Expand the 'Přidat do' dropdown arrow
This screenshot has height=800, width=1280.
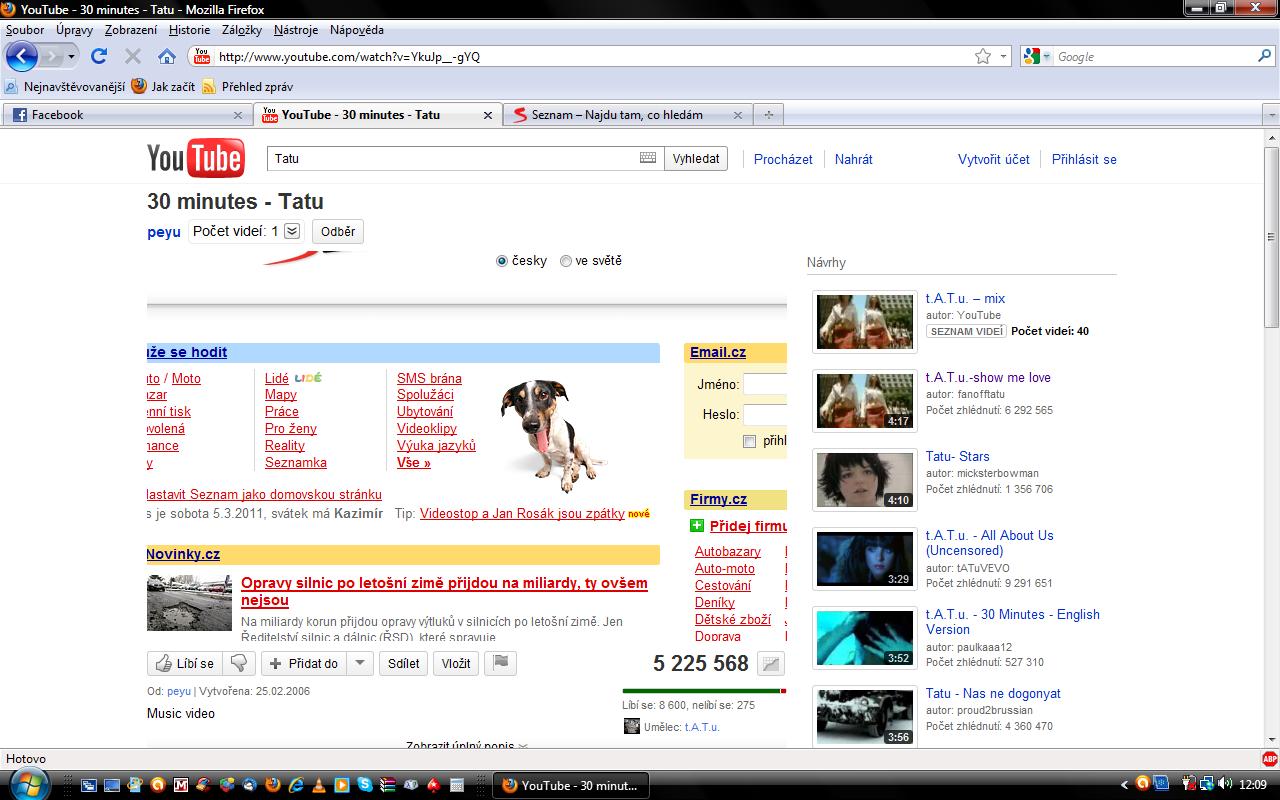(361, 663)
